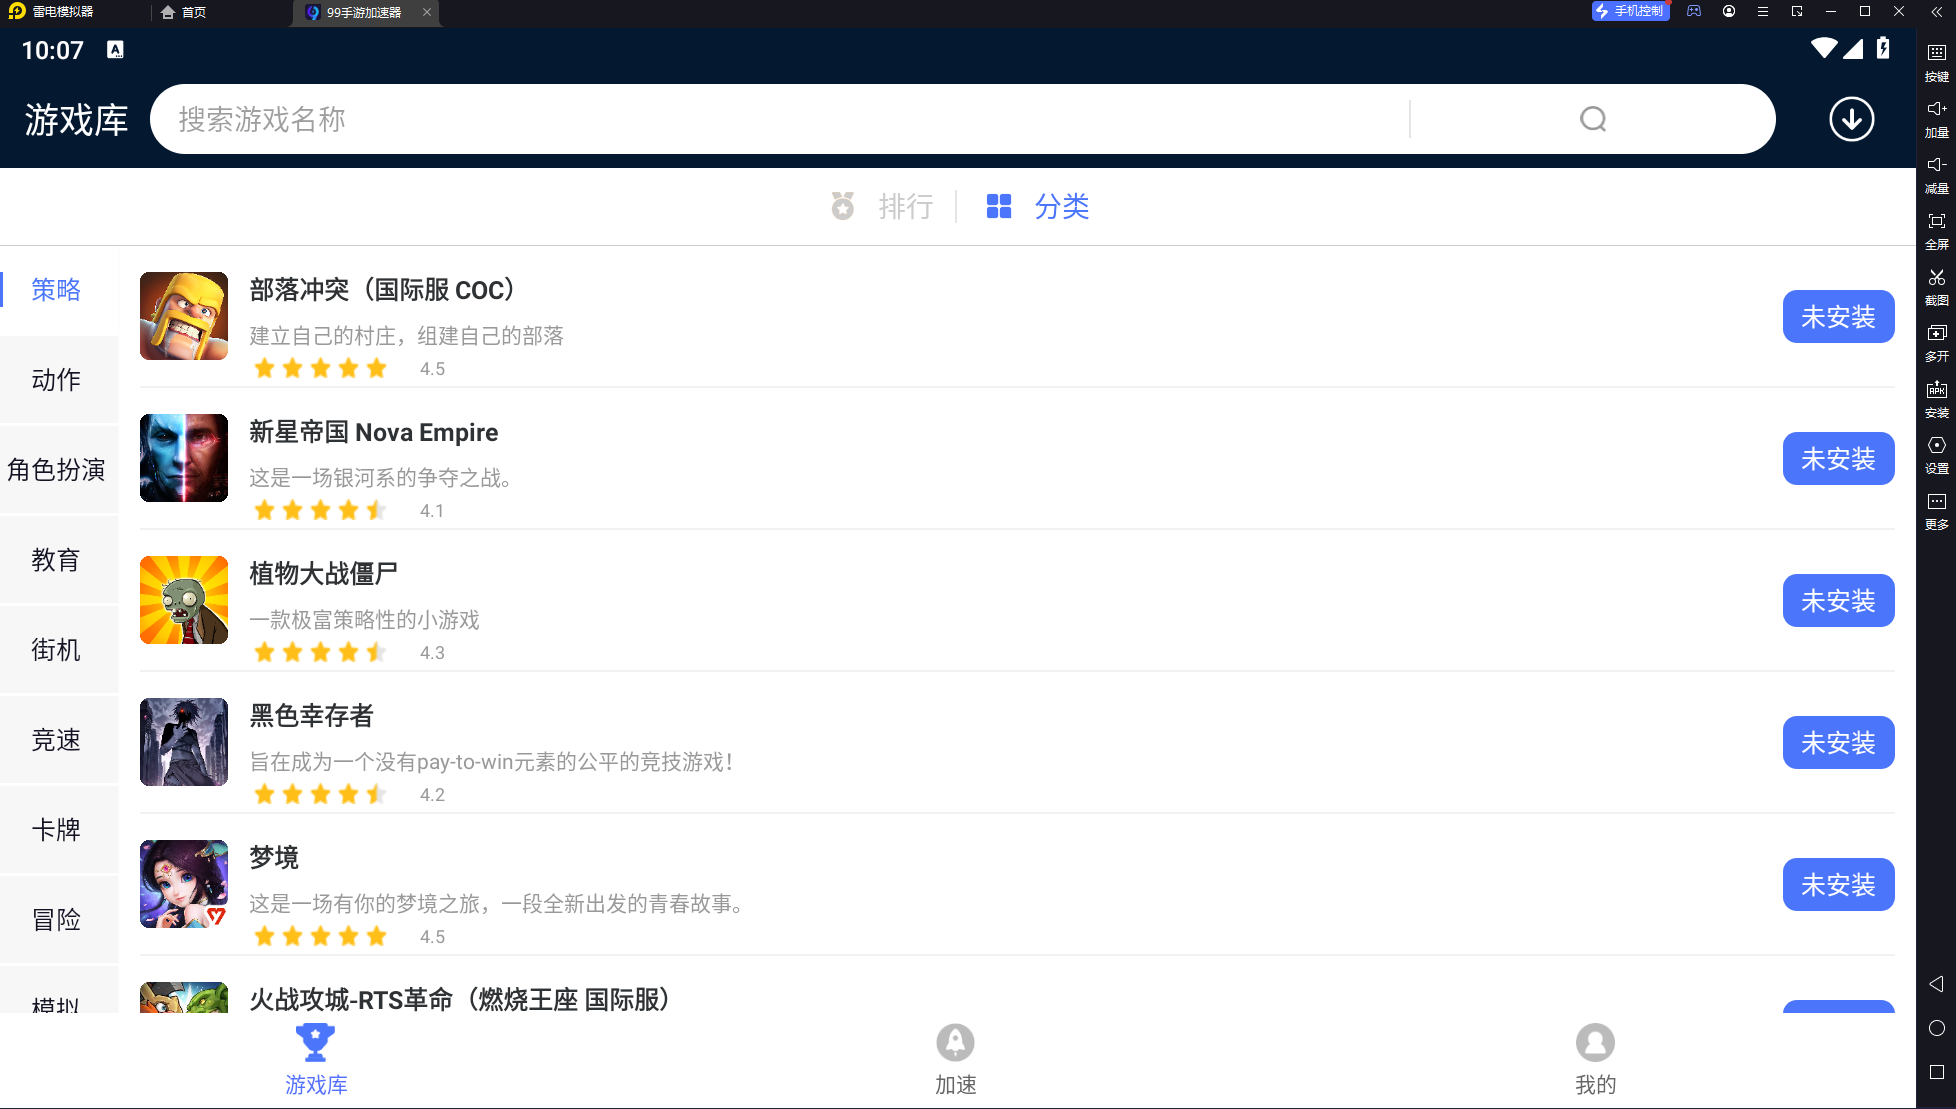The height and width of the screenshot is (1109, 1956).
Task: Click 未安装 button for 部落冲突
Action: [x=1838, y=316]
